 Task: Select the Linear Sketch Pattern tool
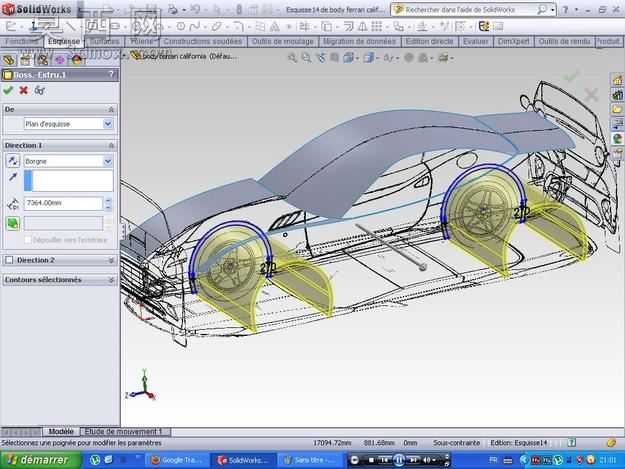coord(376,27)
